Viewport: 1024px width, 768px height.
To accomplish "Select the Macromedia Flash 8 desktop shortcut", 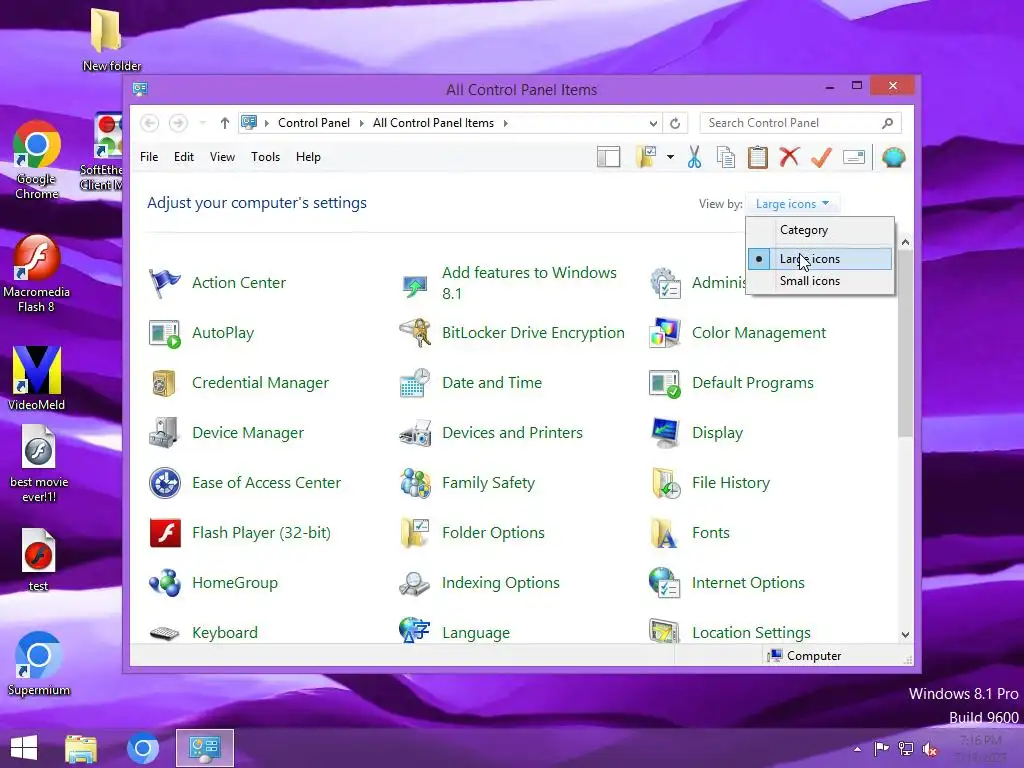I will (x=37, y=274).
